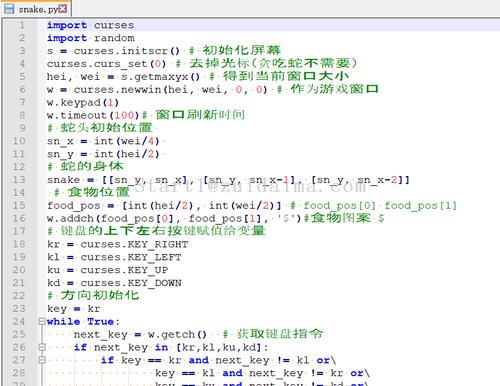The height and width of the screenshot is (386, 500).
Task: Click 'kd = curses.KEY_DOWN' line
Action: pyautogui.click(x=114, y=283)
